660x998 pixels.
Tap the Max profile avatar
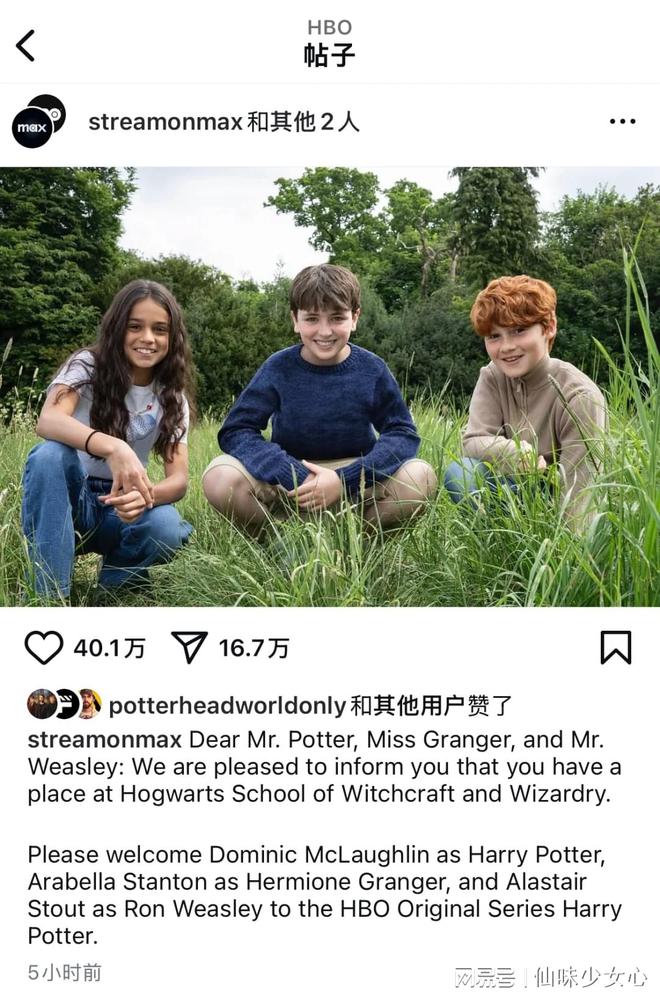coord(39,121)
